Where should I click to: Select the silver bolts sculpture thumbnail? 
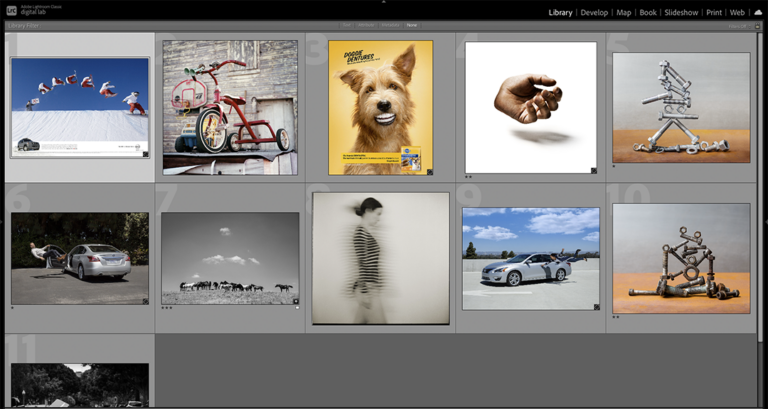(681, 107)
